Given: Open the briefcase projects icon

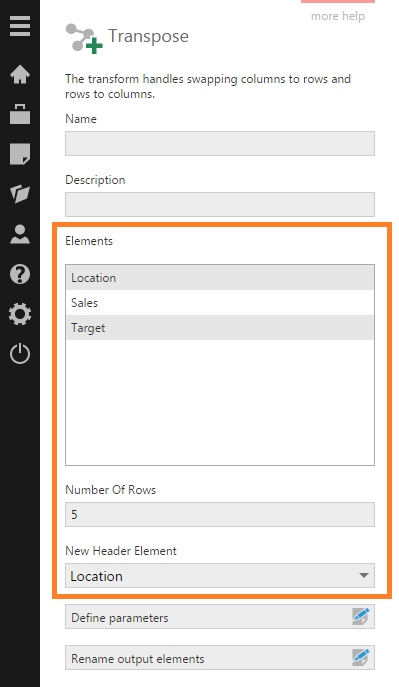Looking at the screenshot, I should 20,114.
